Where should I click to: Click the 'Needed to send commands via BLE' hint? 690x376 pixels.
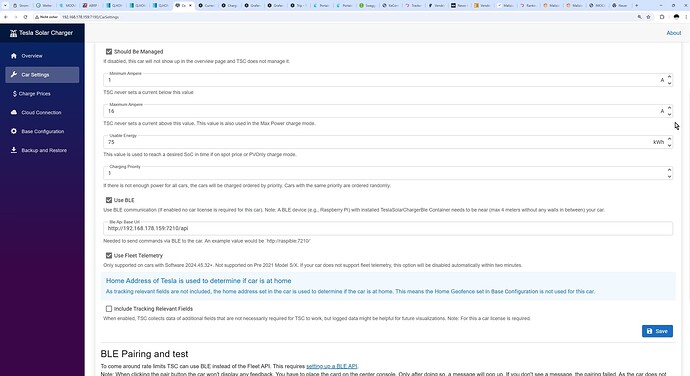coord(207,241)
